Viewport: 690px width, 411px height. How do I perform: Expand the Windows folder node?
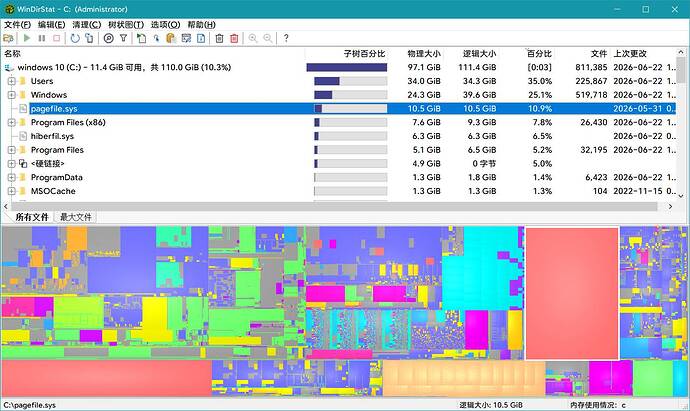pos(11,95)
